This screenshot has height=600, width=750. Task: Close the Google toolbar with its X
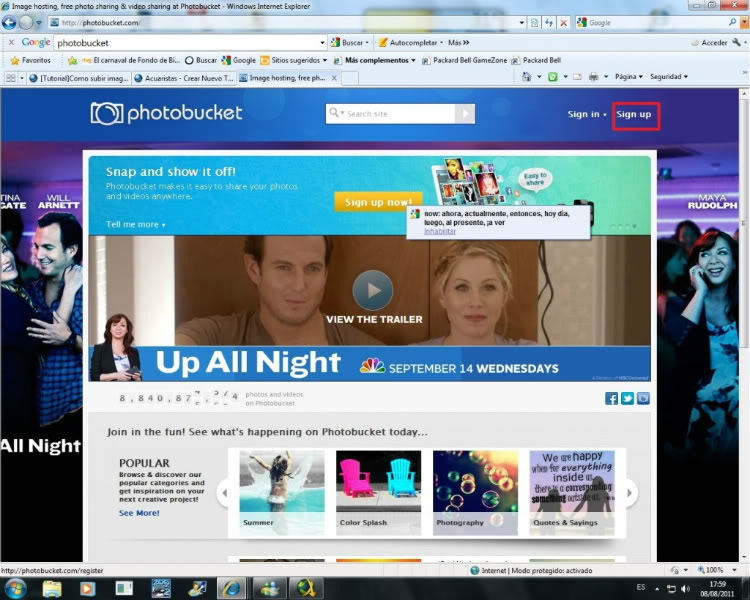[x=11, y=43]
